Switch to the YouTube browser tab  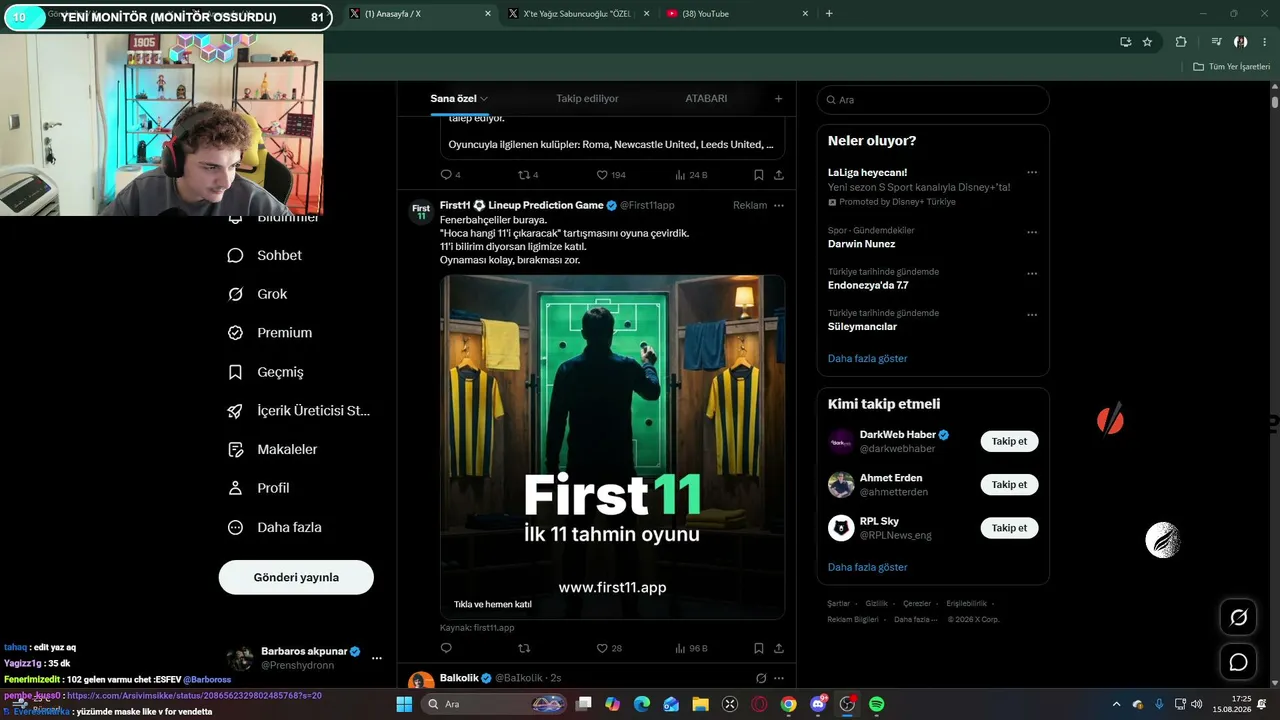click(737, 14)
